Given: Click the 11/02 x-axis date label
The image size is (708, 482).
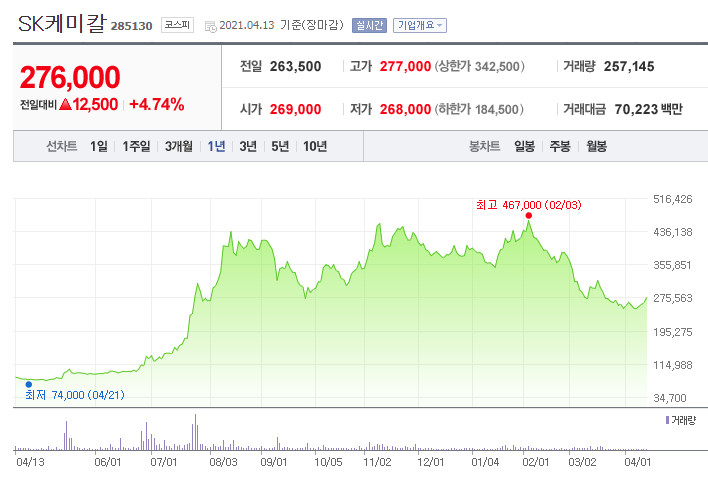Looking at the screenshot, I should pyautogui.click(x=377, y=462).
